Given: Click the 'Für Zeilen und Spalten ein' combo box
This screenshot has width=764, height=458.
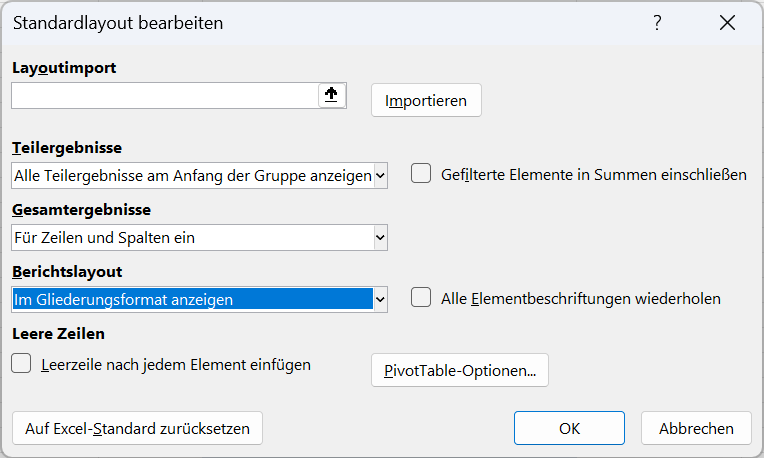Looking at the screenshot, I should click(199, 238).
